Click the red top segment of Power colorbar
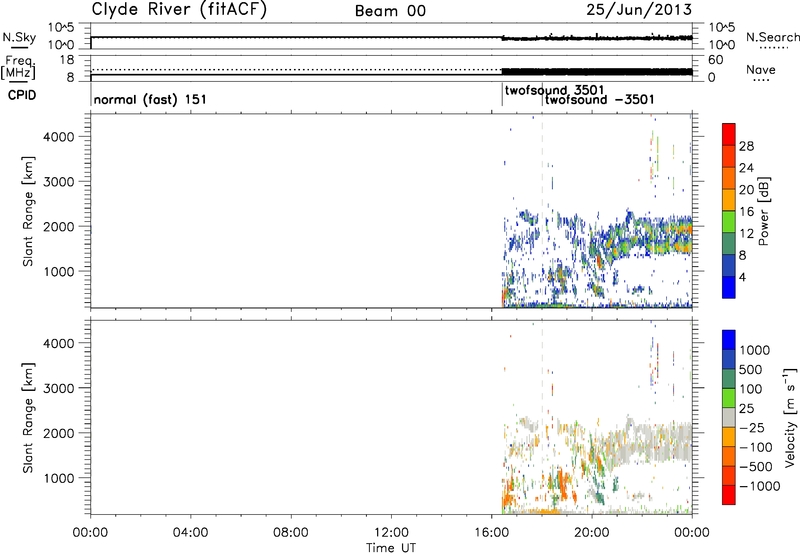Screen dimensions: 800x554 pos(729,134)
